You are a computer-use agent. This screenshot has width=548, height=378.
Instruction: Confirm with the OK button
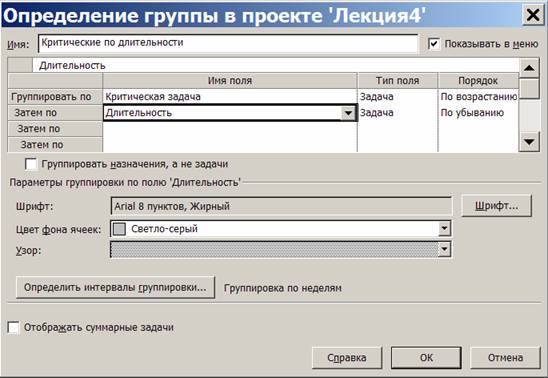tap(426, 358)
